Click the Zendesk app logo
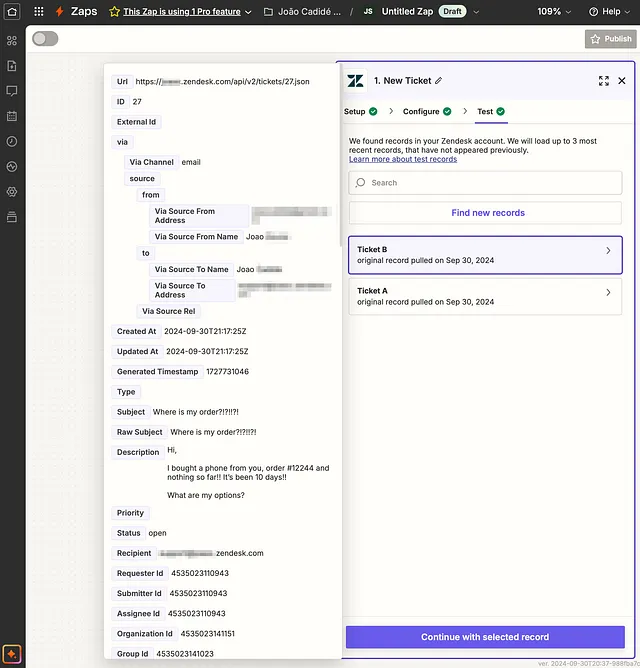Screen dimensions: 640x668 click(355, 81)
